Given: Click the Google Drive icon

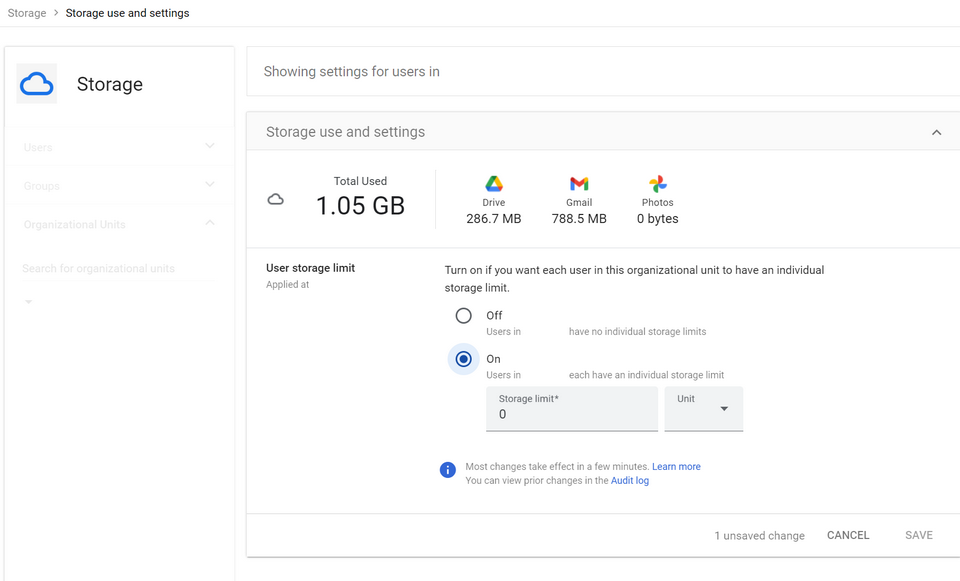Looking at the screenshot, I should coord(494,184).
